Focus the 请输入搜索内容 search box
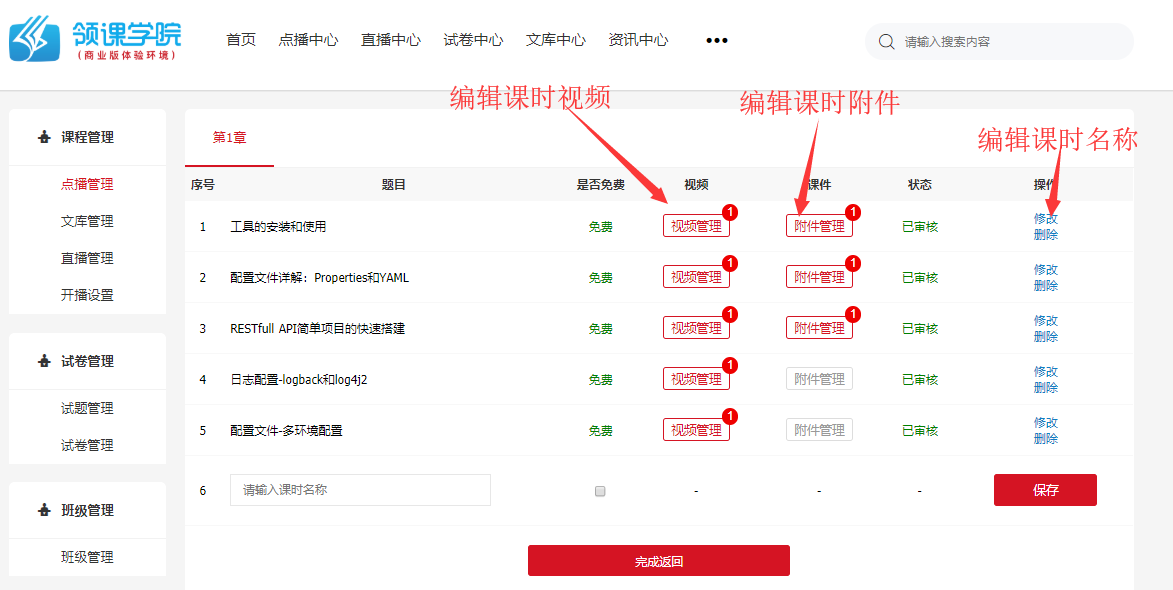Screen dimensions: 1173x590 point(999,41)
